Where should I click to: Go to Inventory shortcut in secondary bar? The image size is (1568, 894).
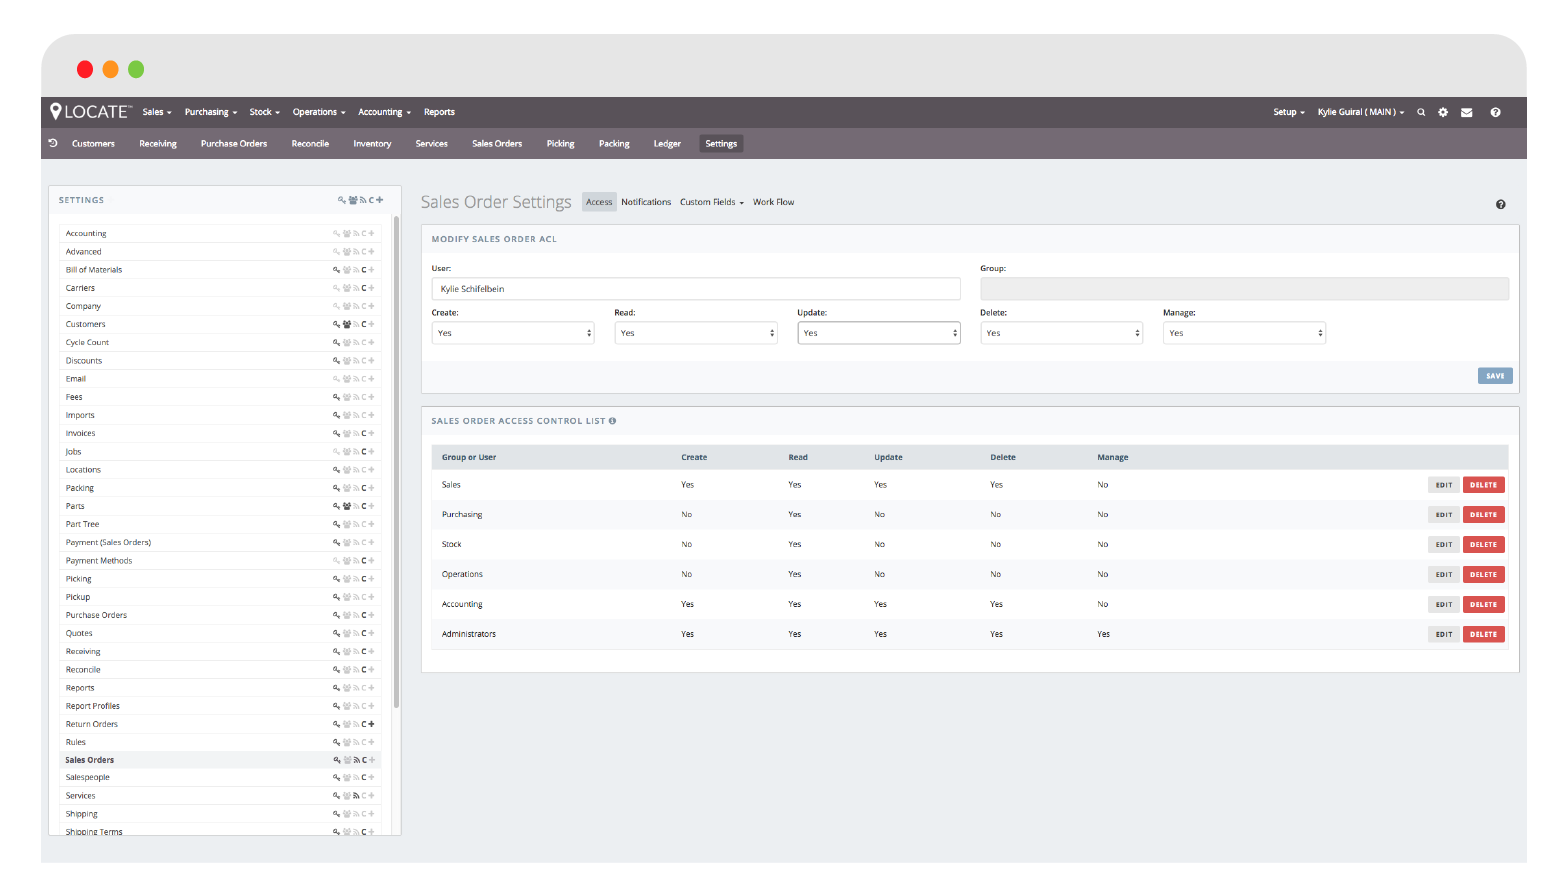[x=372, y=144]
